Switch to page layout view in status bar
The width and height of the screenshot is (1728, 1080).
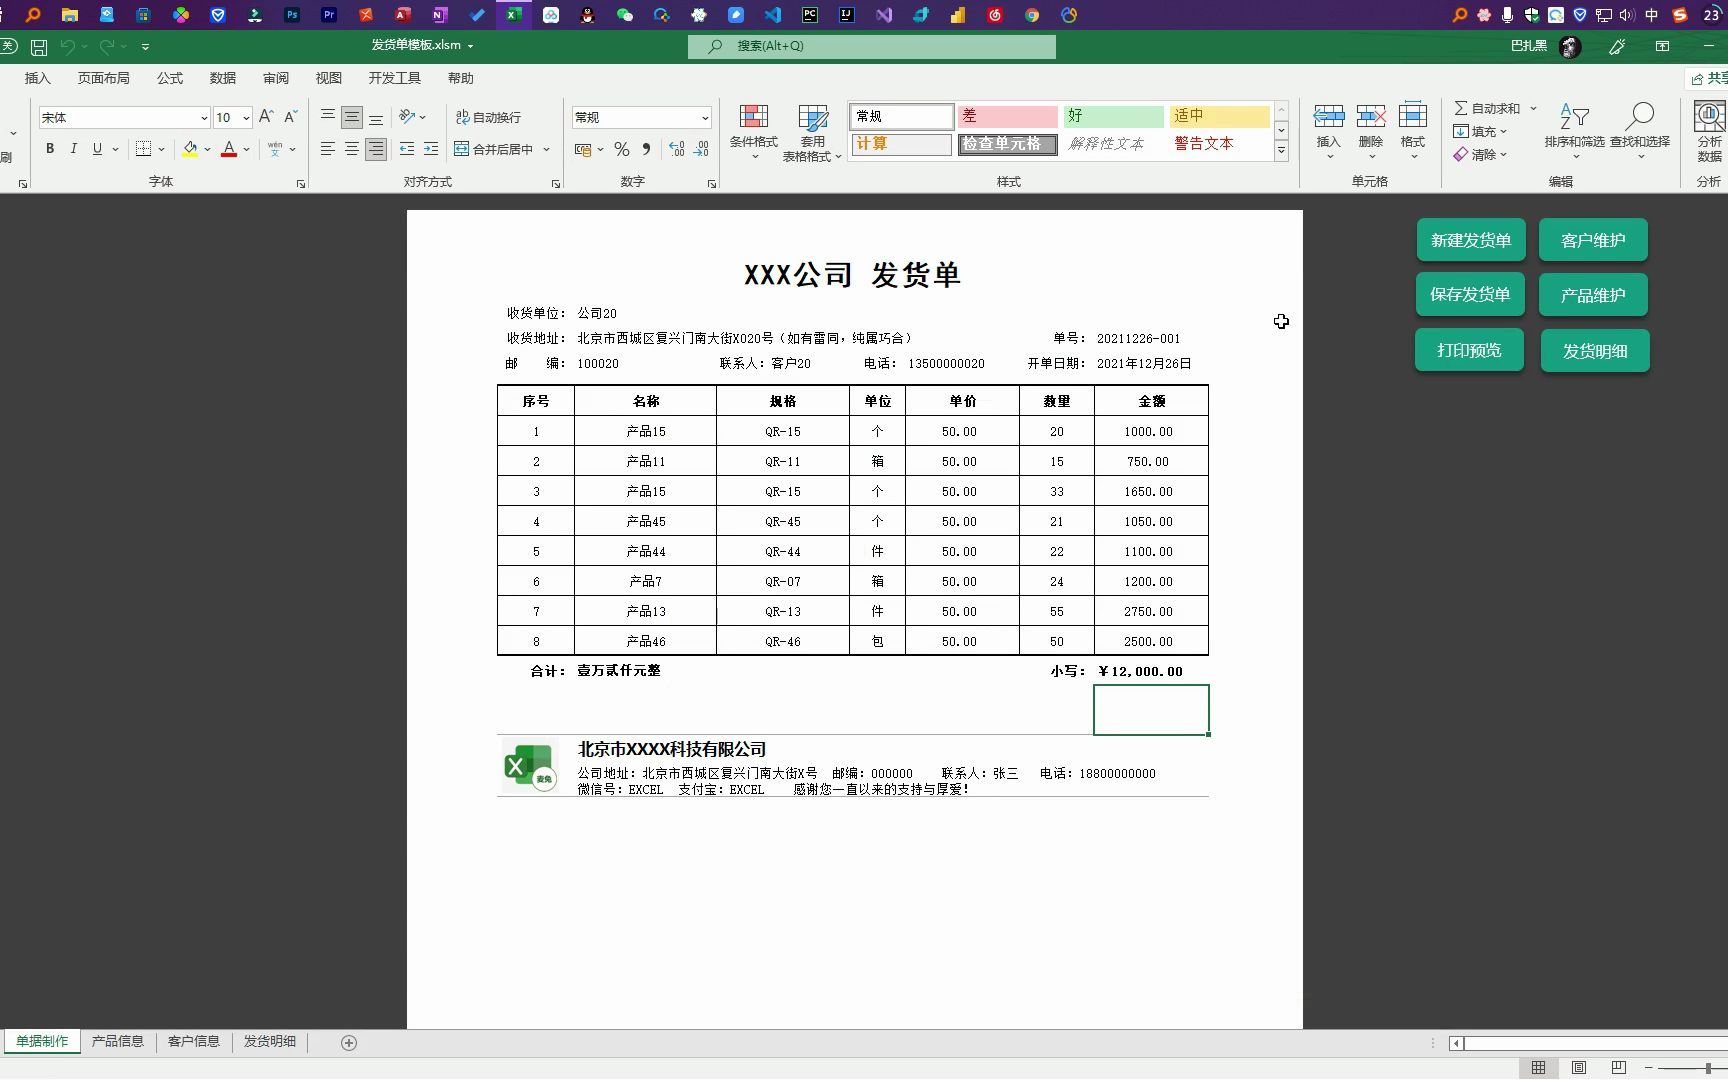1579,1068
